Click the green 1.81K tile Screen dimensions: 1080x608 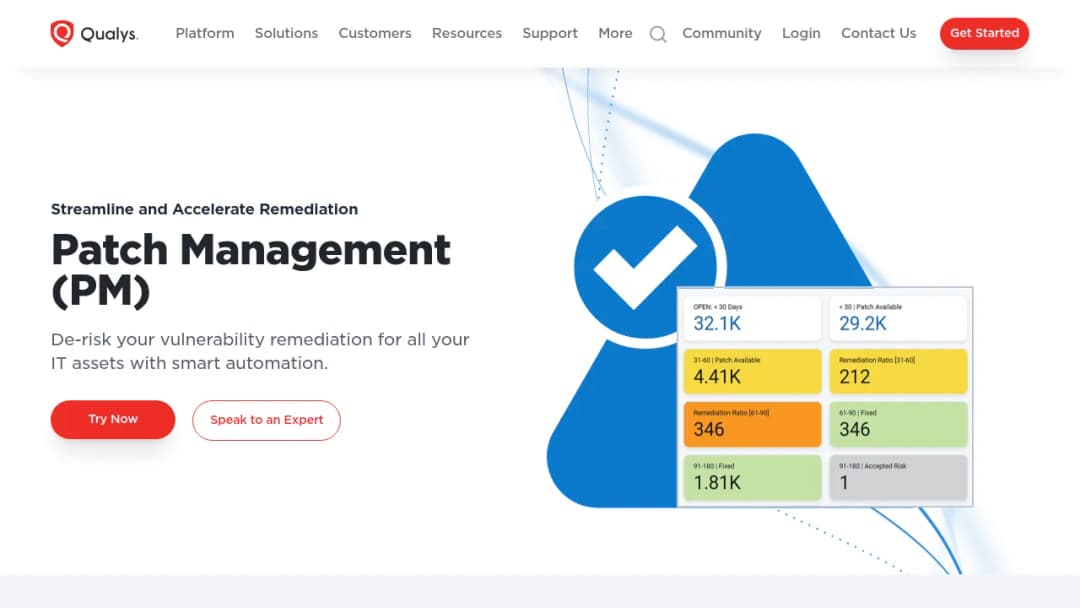pos(752,477)
